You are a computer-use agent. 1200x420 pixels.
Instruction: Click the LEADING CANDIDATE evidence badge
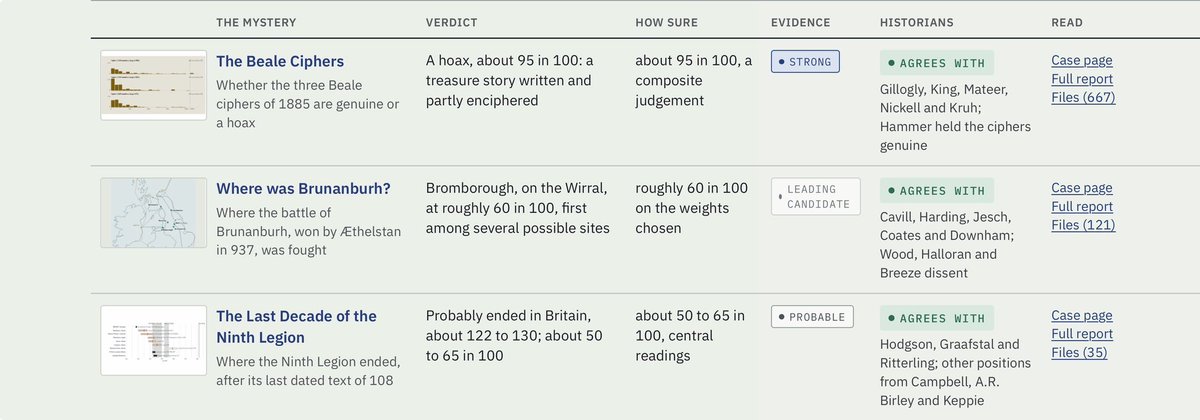[815, 196]
